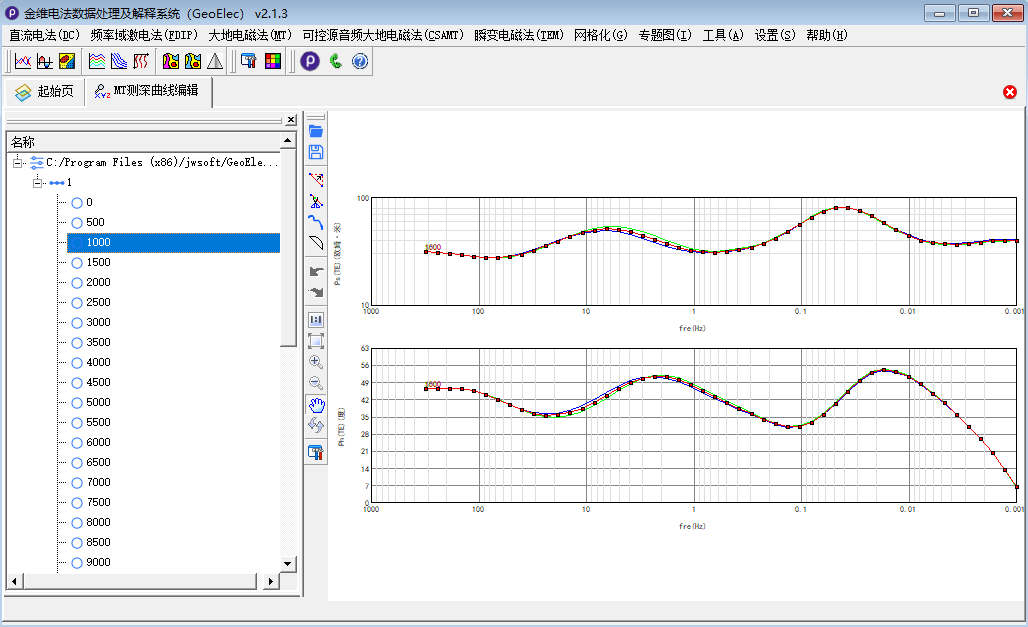Click the purple P logo toolbar icon

click(310, 61)
